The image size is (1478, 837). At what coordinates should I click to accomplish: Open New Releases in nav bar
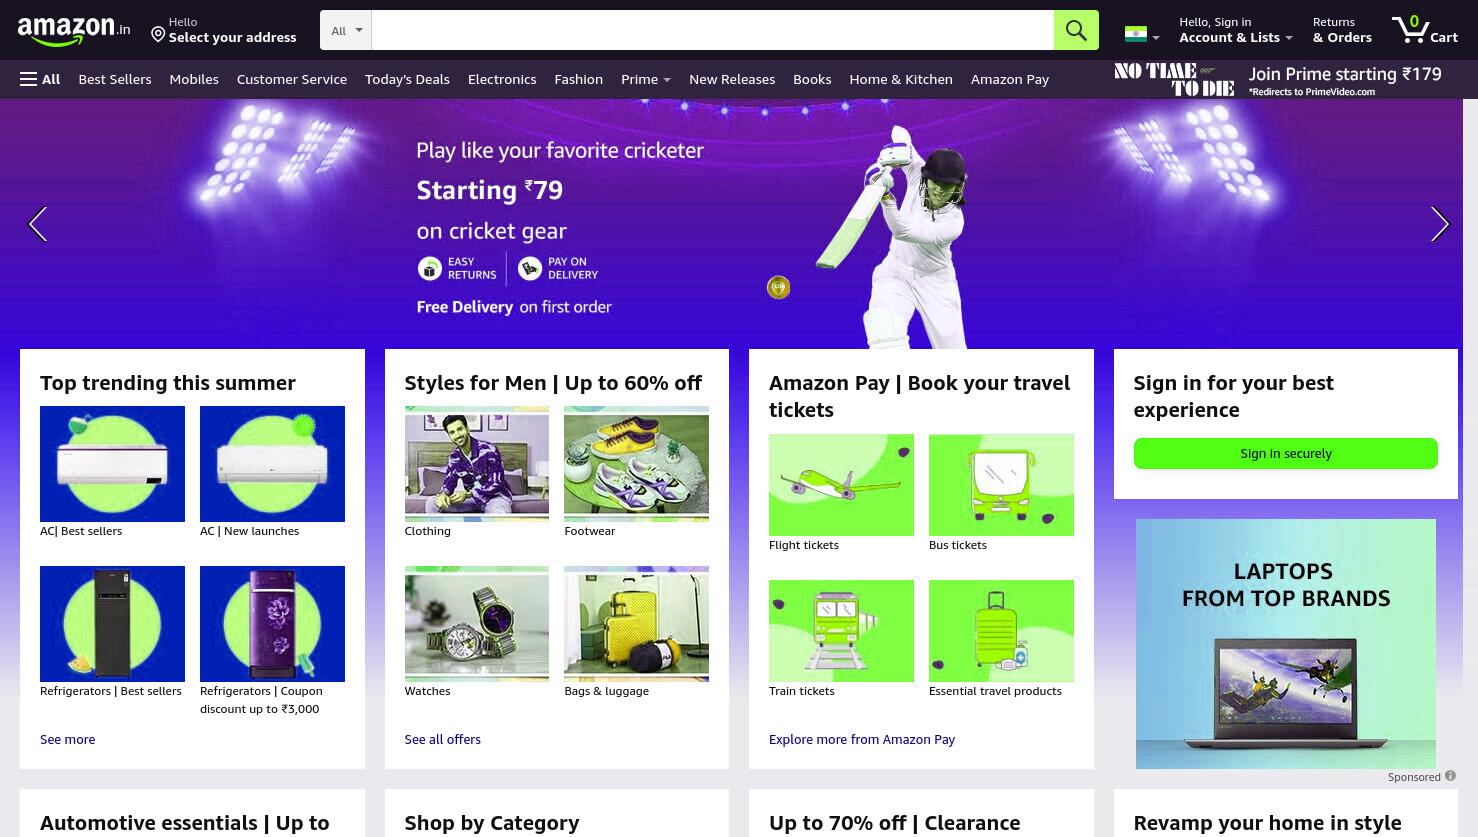[732, 79]
